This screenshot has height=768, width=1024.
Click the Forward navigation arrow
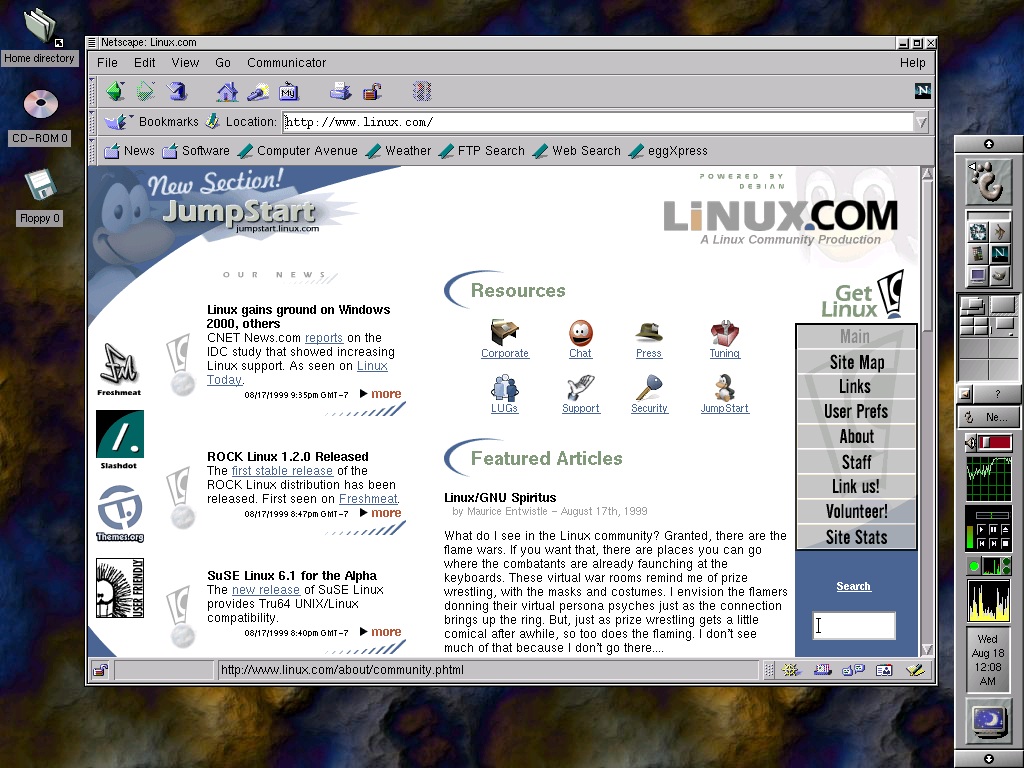145,91
